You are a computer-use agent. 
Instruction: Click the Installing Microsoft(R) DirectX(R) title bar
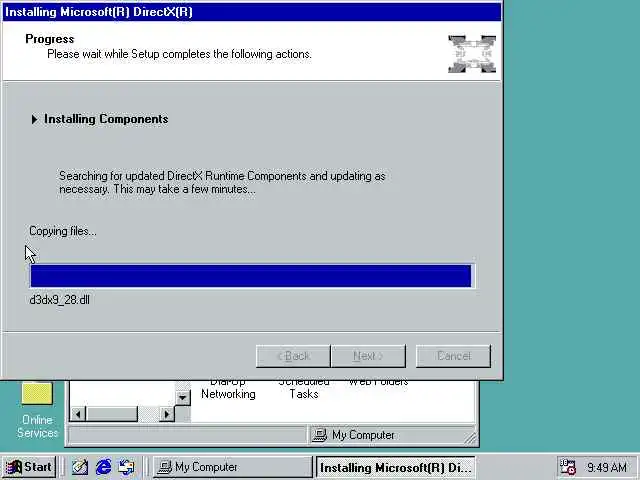pyautogui.click(x=252, y=12)
